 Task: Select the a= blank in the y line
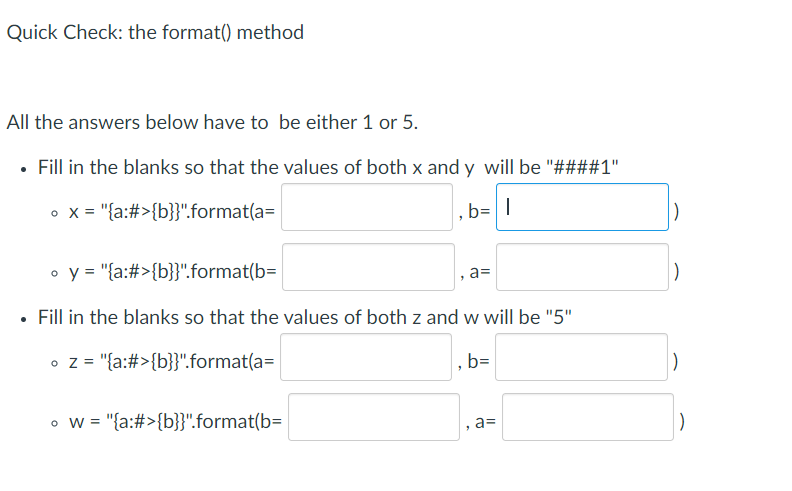coord(582,267)
